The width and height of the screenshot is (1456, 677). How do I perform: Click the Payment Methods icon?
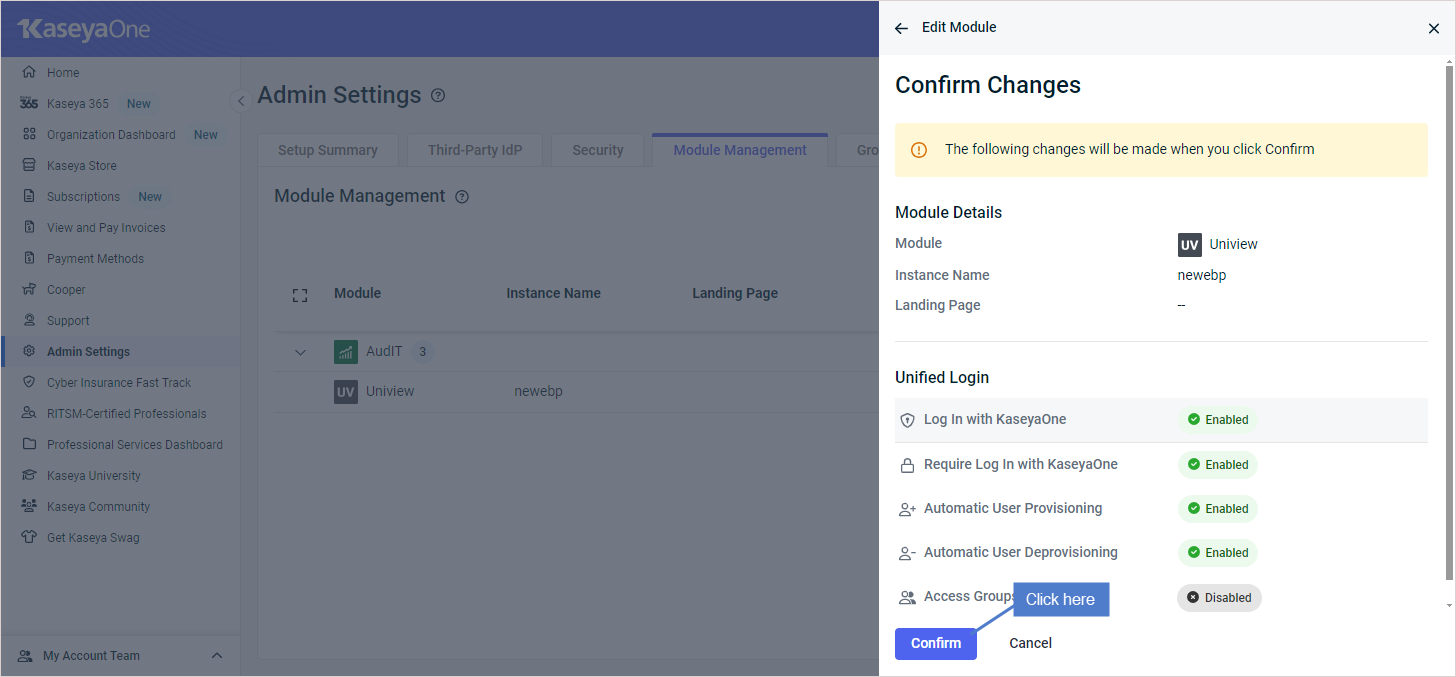coord(29,258)
